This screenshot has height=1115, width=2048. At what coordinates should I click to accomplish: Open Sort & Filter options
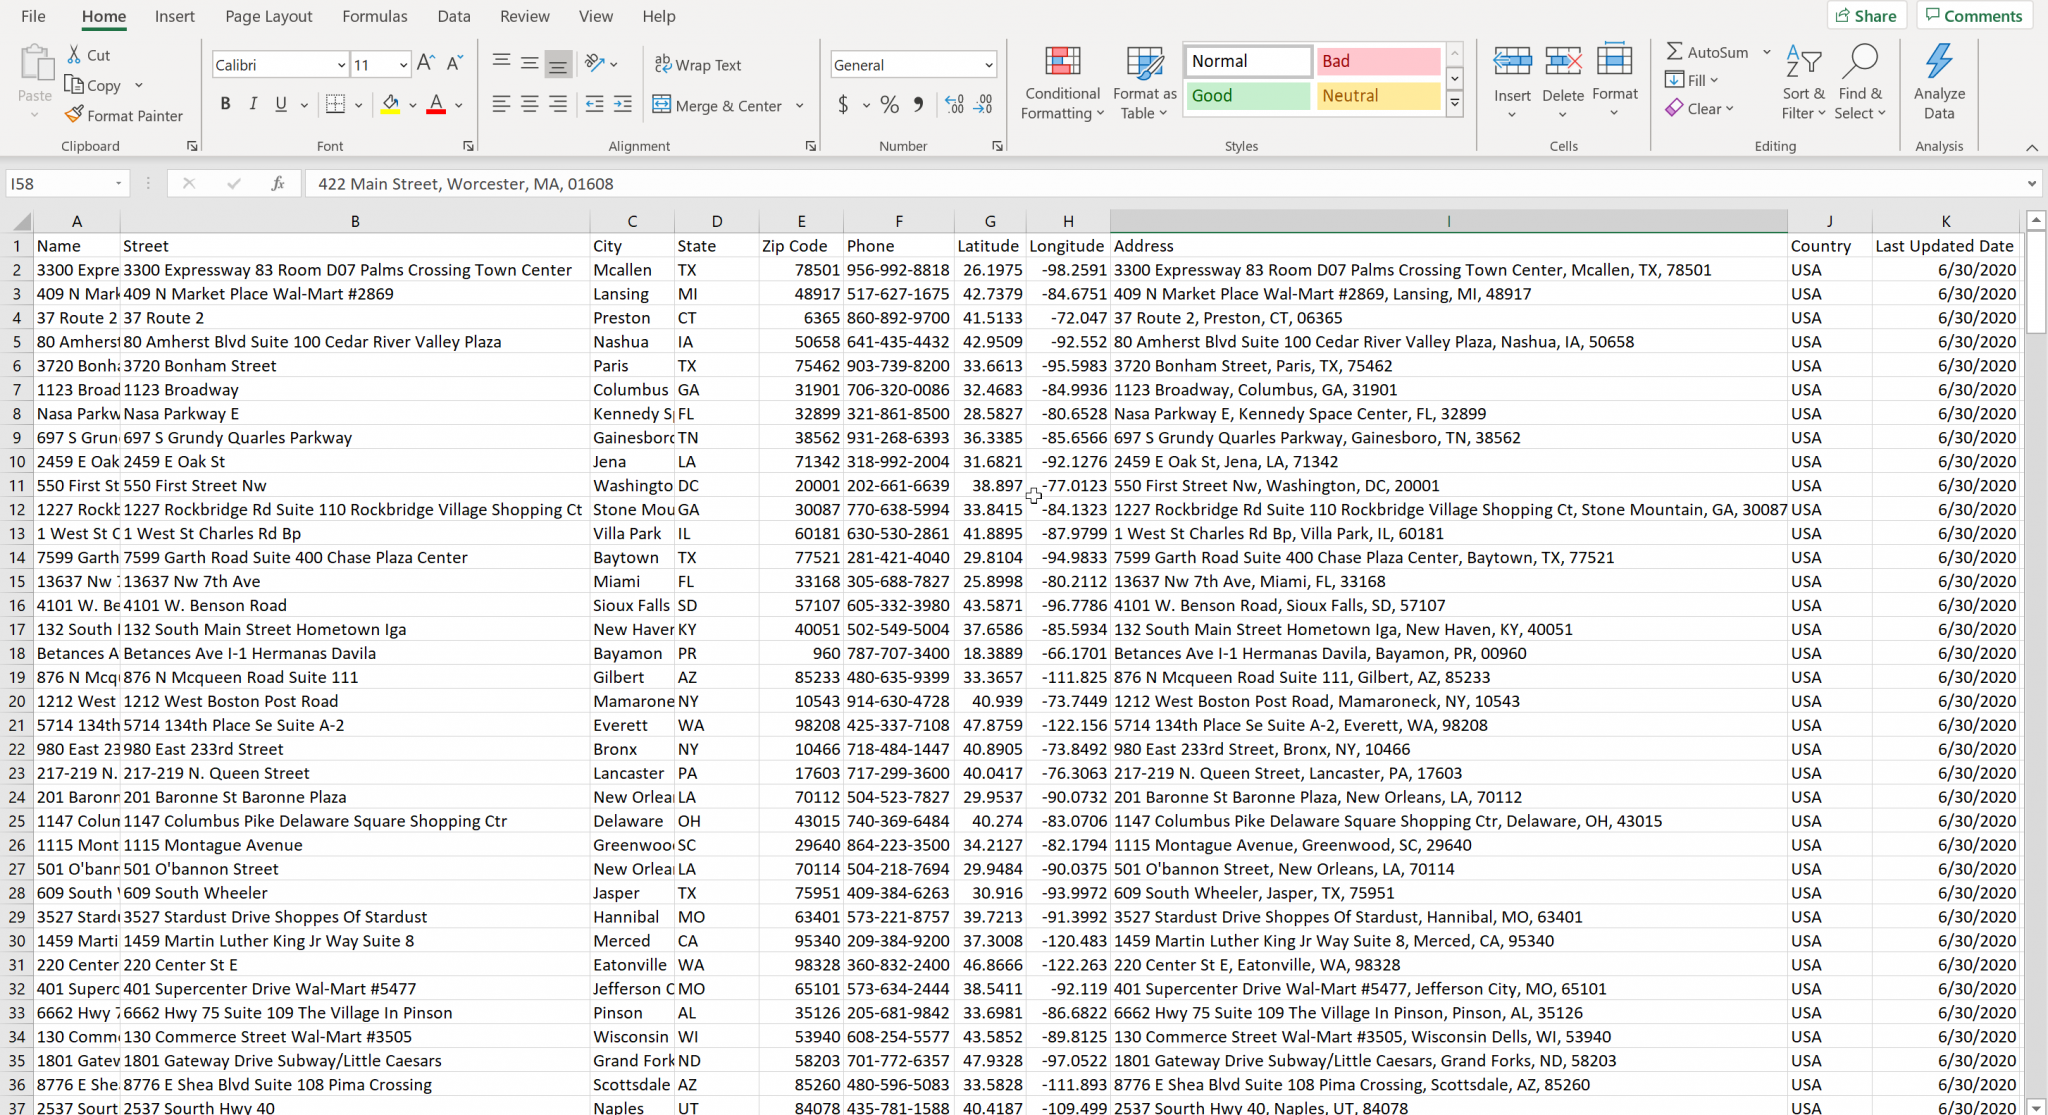(1802, 80)
